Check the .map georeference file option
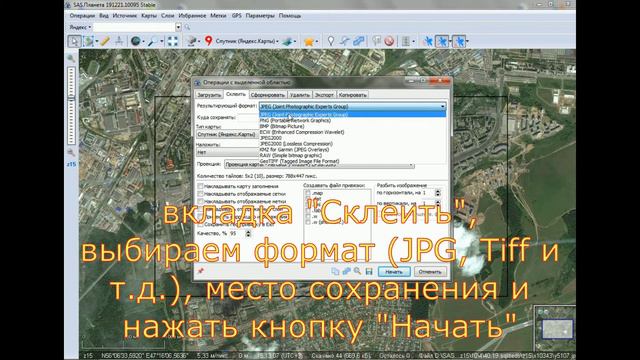Image resolution: width=640 pixels, height=360 pixels. pos(308,193)
